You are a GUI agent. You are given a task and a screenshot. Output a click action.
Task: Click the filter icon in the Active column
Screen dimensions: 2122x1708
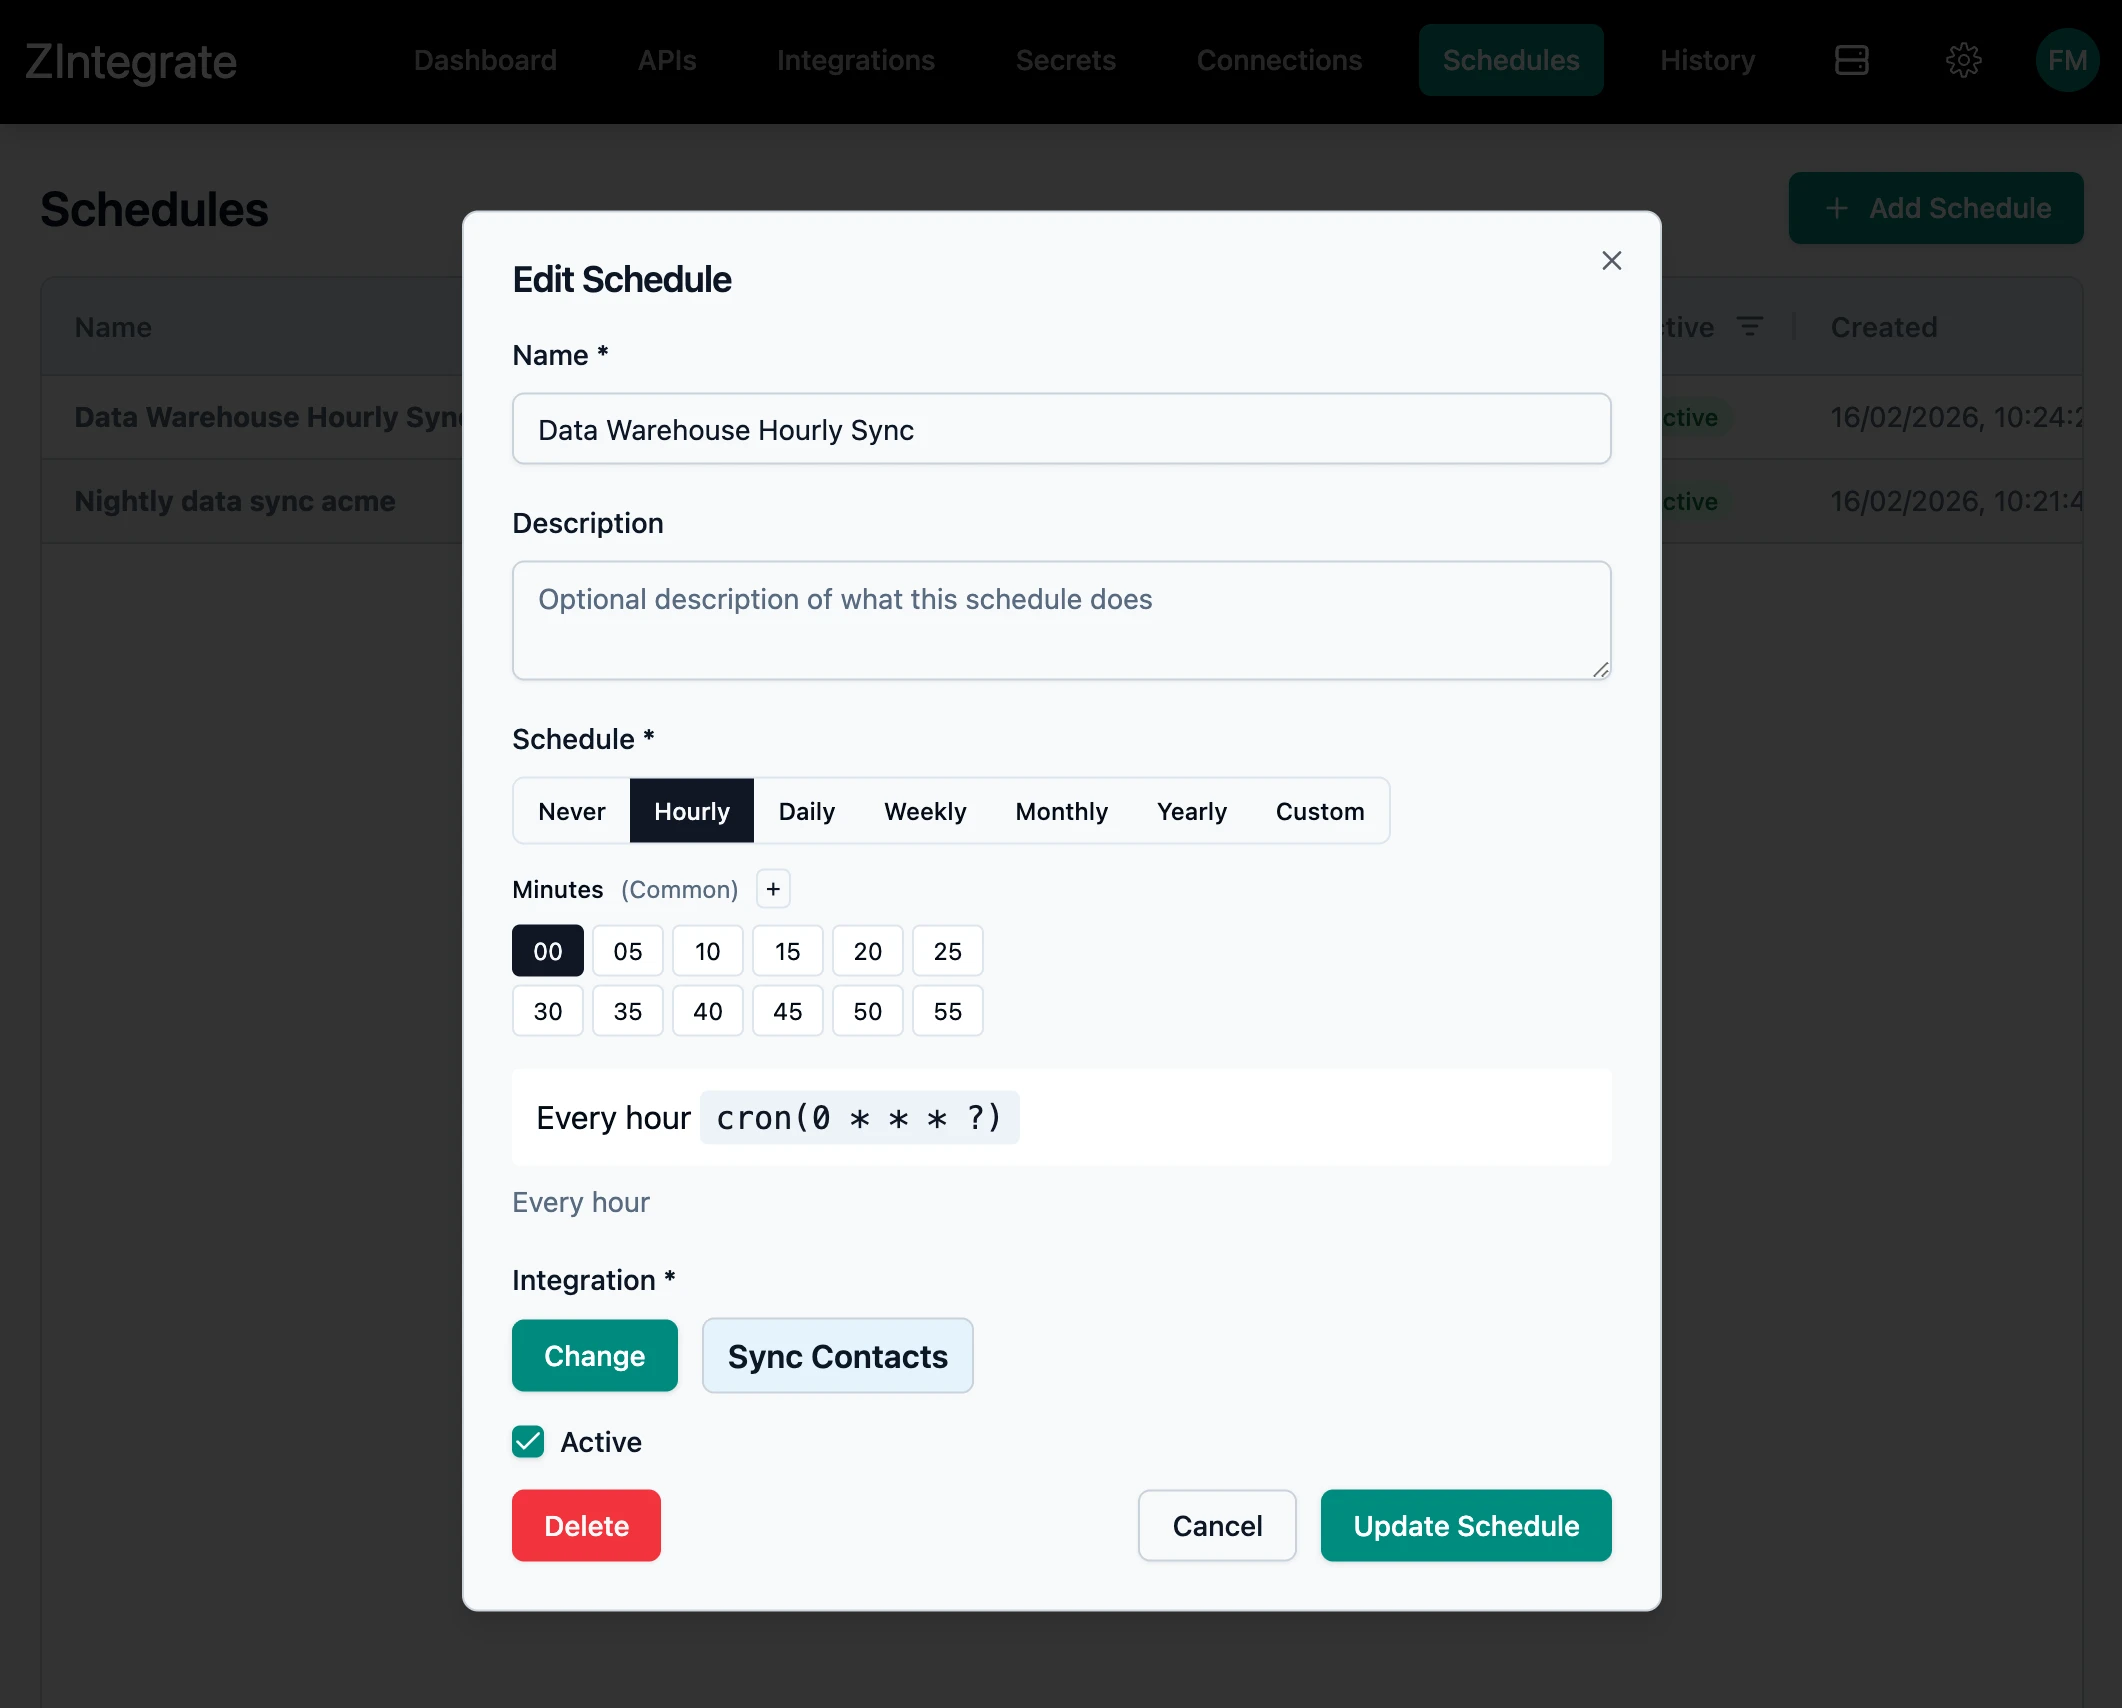point(1751,326)
